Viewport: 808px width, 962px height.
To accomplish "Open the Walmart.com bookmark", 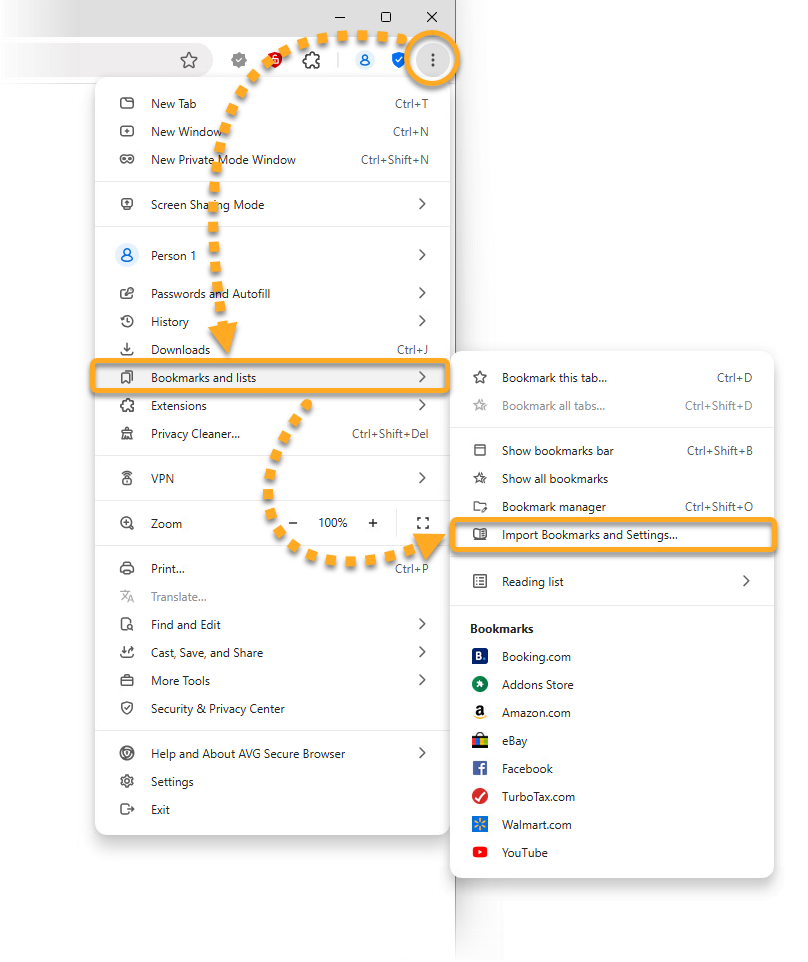I will coord(536,825).
